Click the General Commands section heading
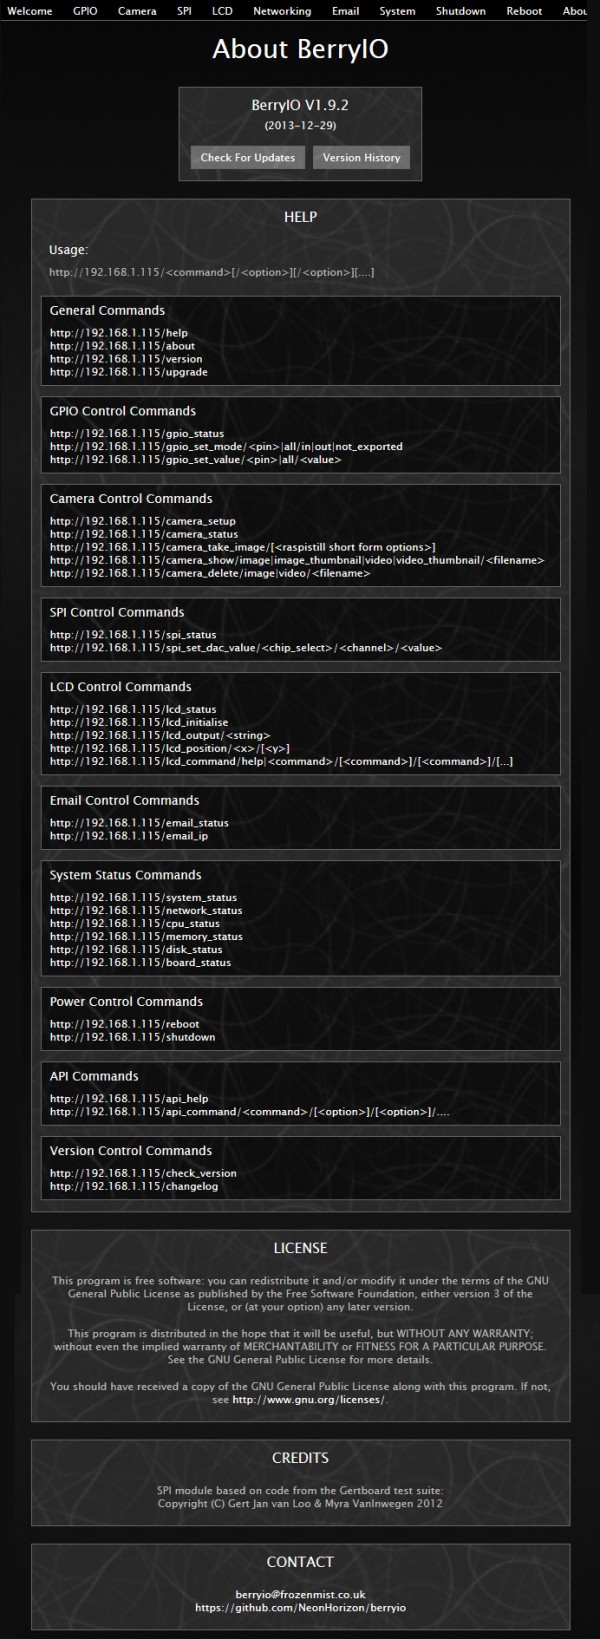This screenshot has width=600, height=1639. 107,311
